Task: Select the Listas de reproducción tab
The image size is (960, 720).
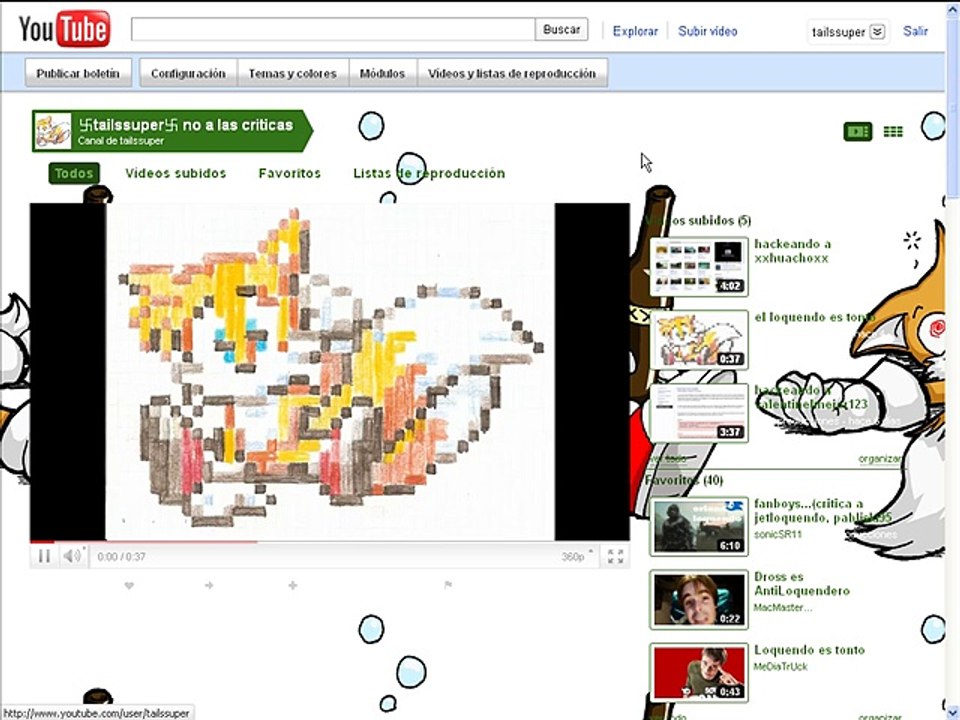Action: pos(429,173)
